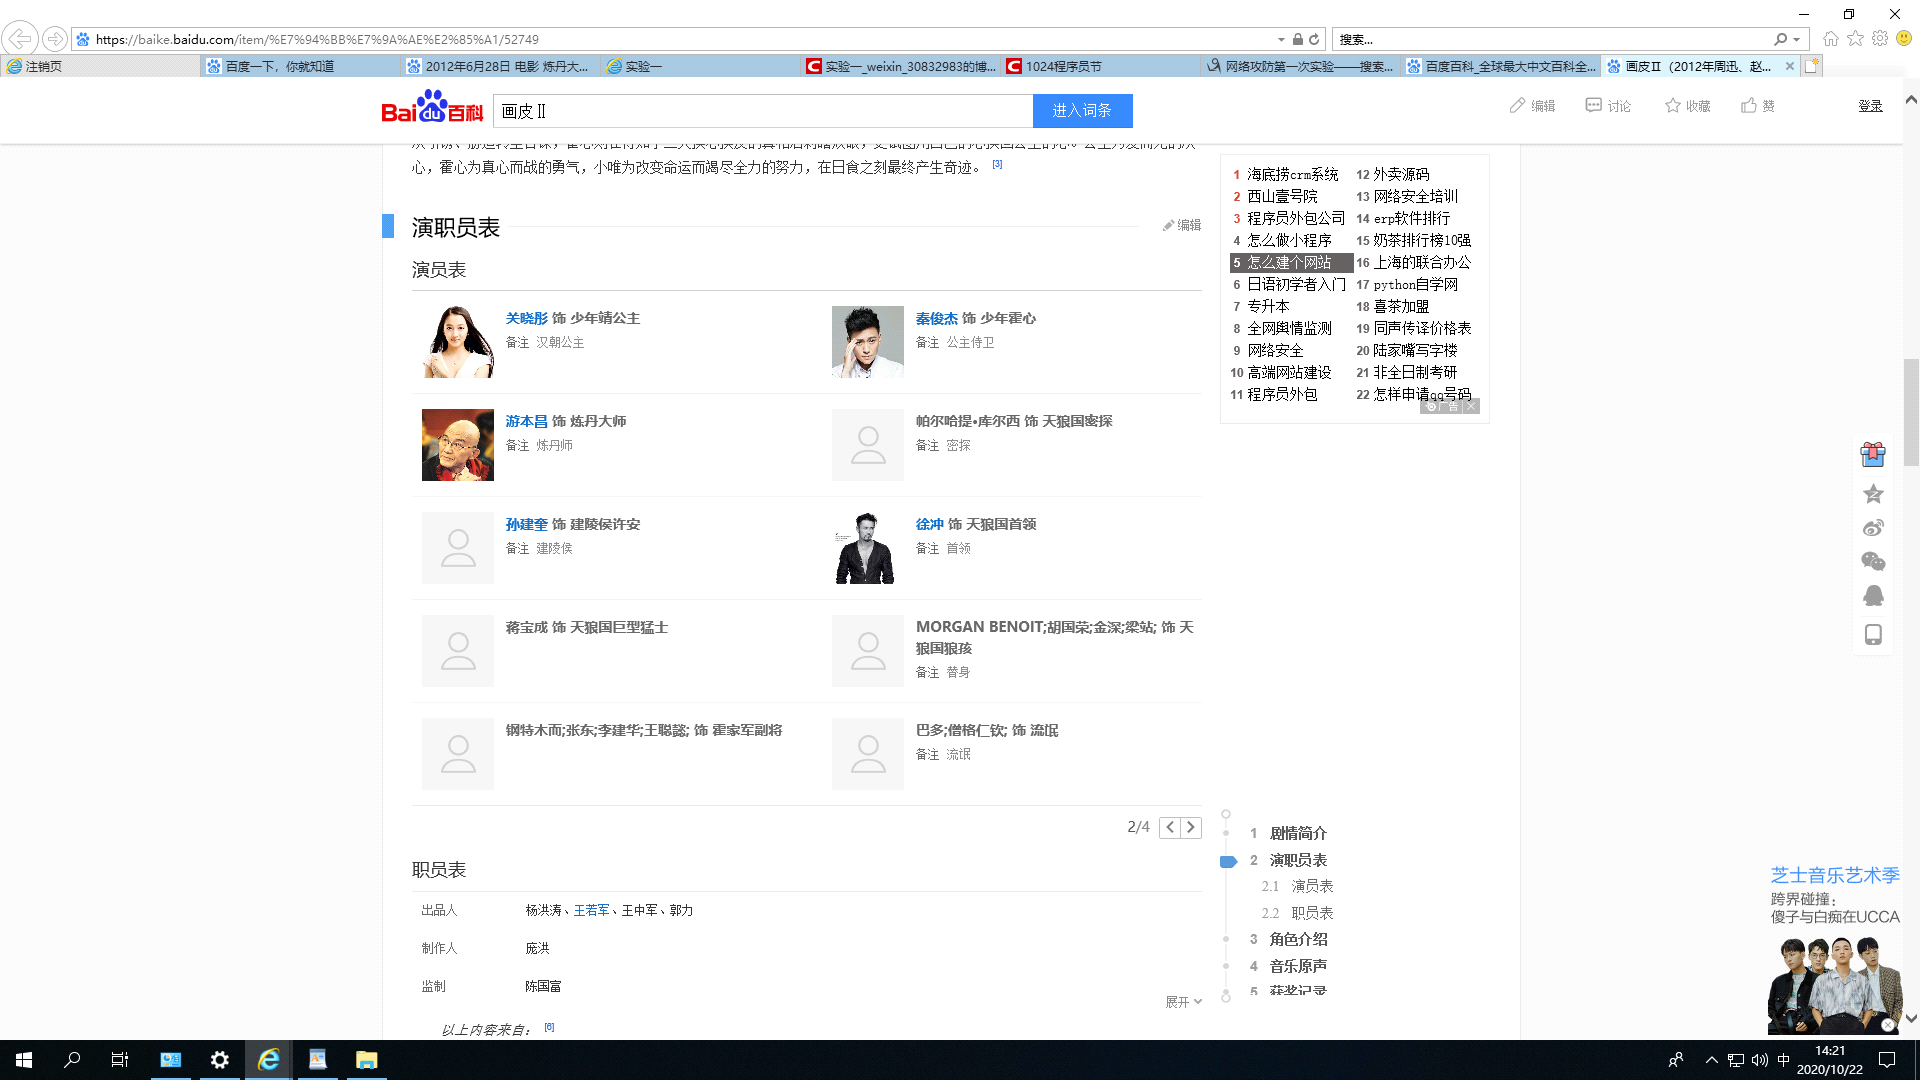Open the address bar dropdown arrow
This screenshot has height=1080, width=1920.
(1281, 40)
